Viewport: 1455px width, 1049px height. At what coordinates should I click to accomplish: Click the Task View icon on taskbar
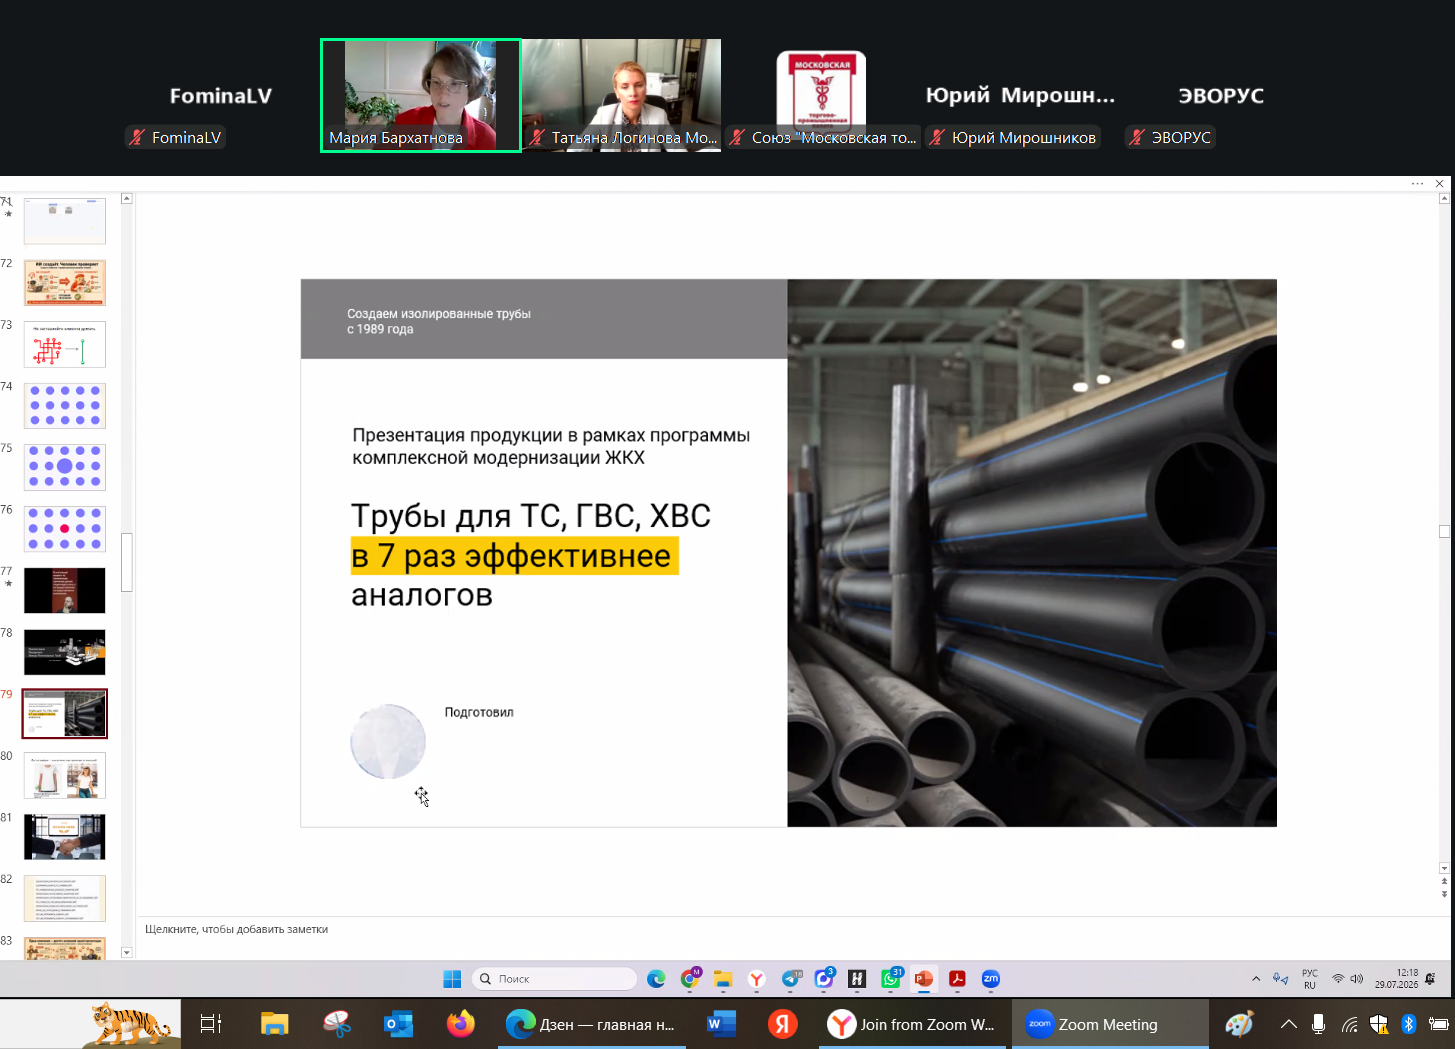pyautogui.click(x=211, y=1024)
